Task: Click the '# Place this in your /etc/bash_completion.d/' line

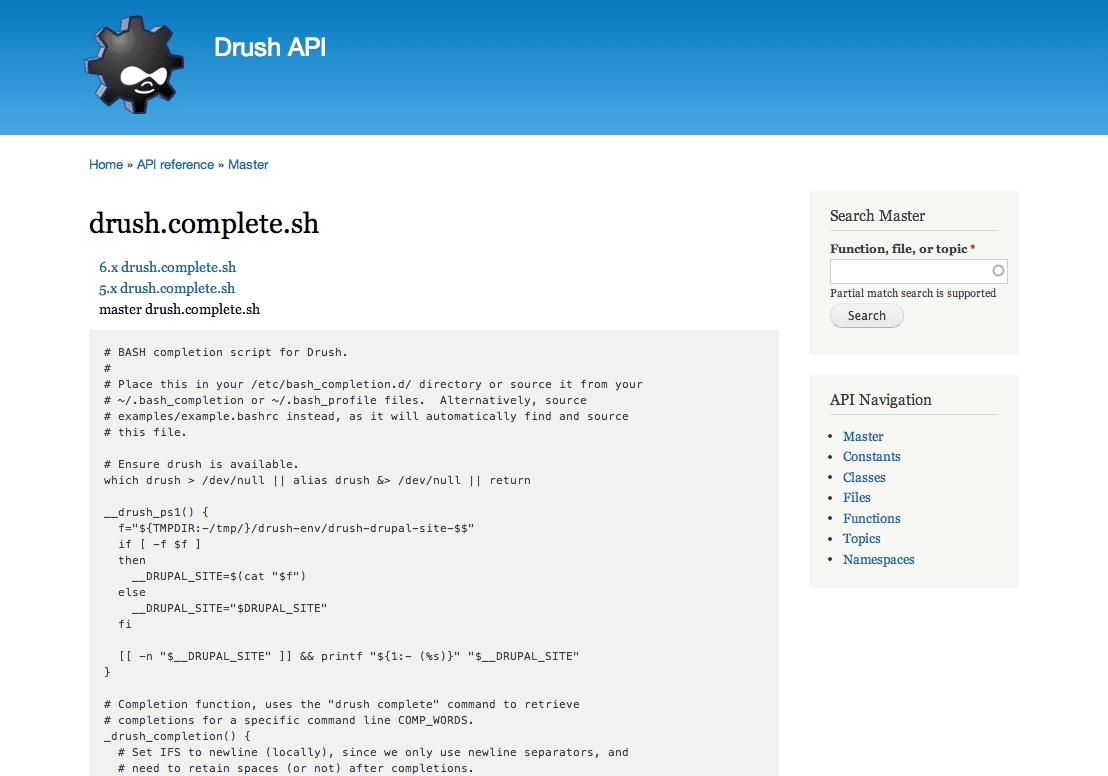Action: point(373,384)
